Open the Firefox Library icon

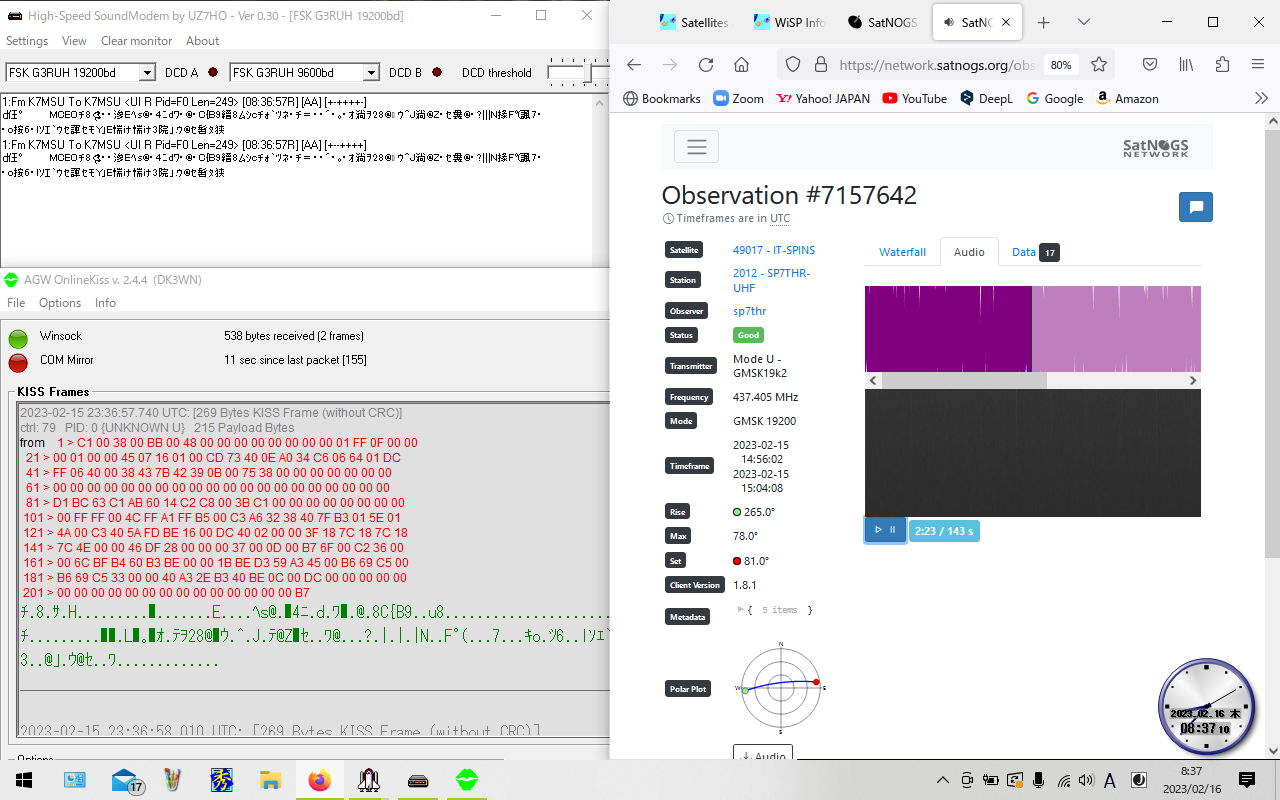tap(1186, 65)
